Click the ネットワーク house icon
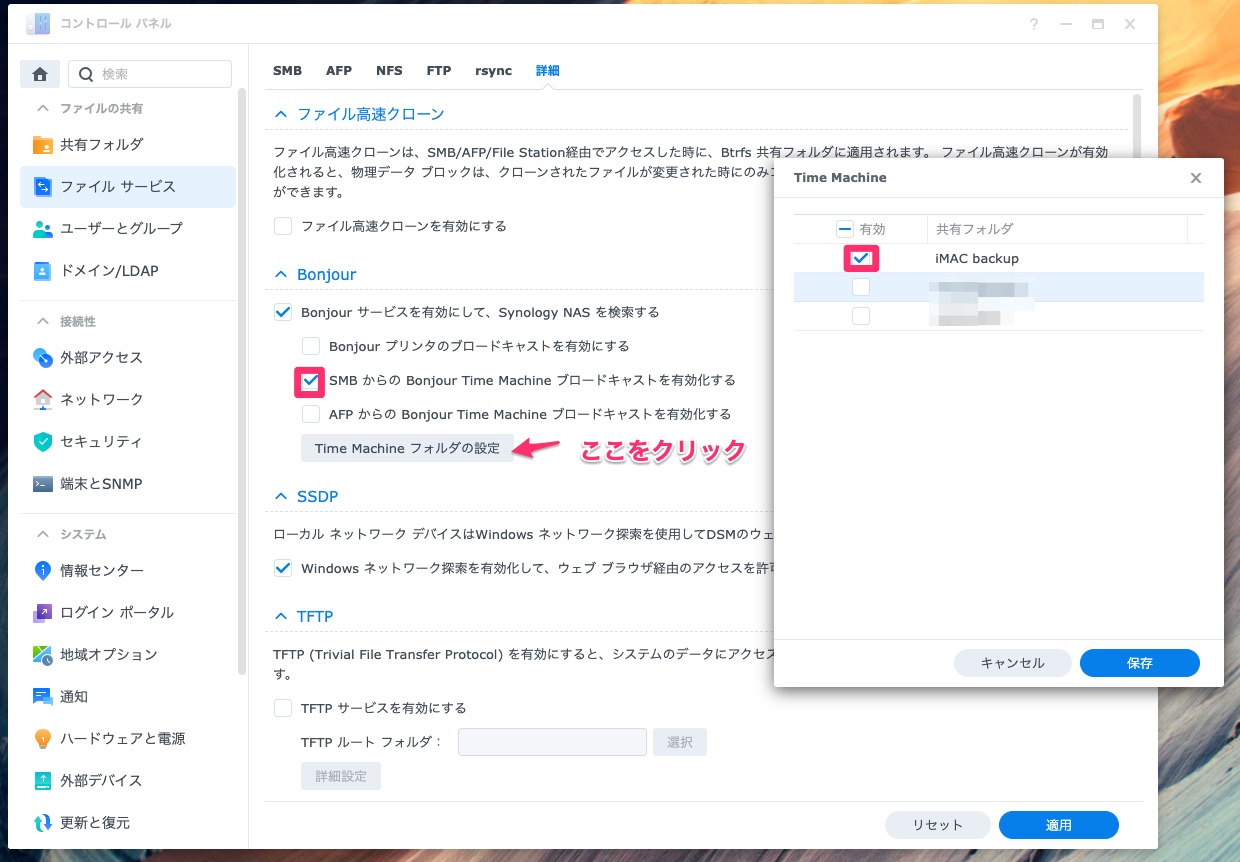The width and height of the screenshot is (1240, 862). coord(43,399)
